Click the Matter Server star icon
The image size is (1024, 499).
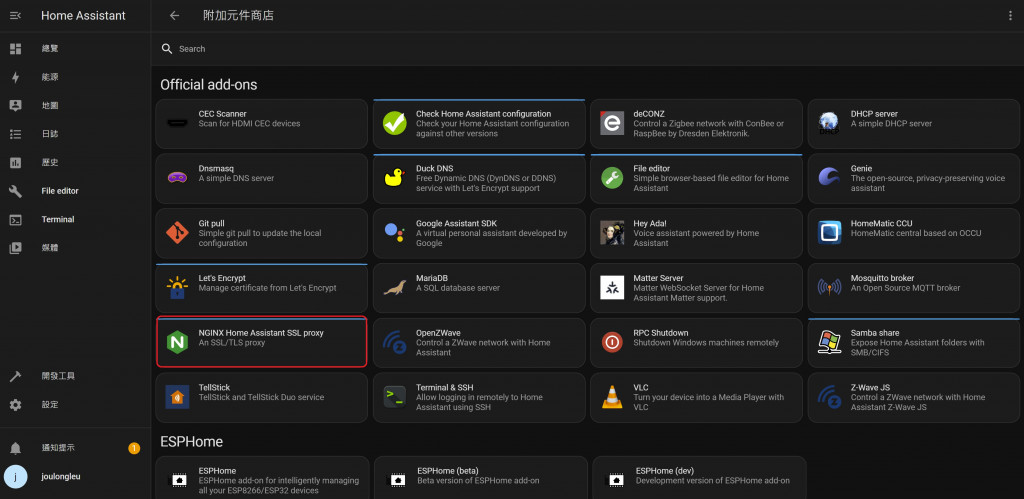(x=612, y=287)
